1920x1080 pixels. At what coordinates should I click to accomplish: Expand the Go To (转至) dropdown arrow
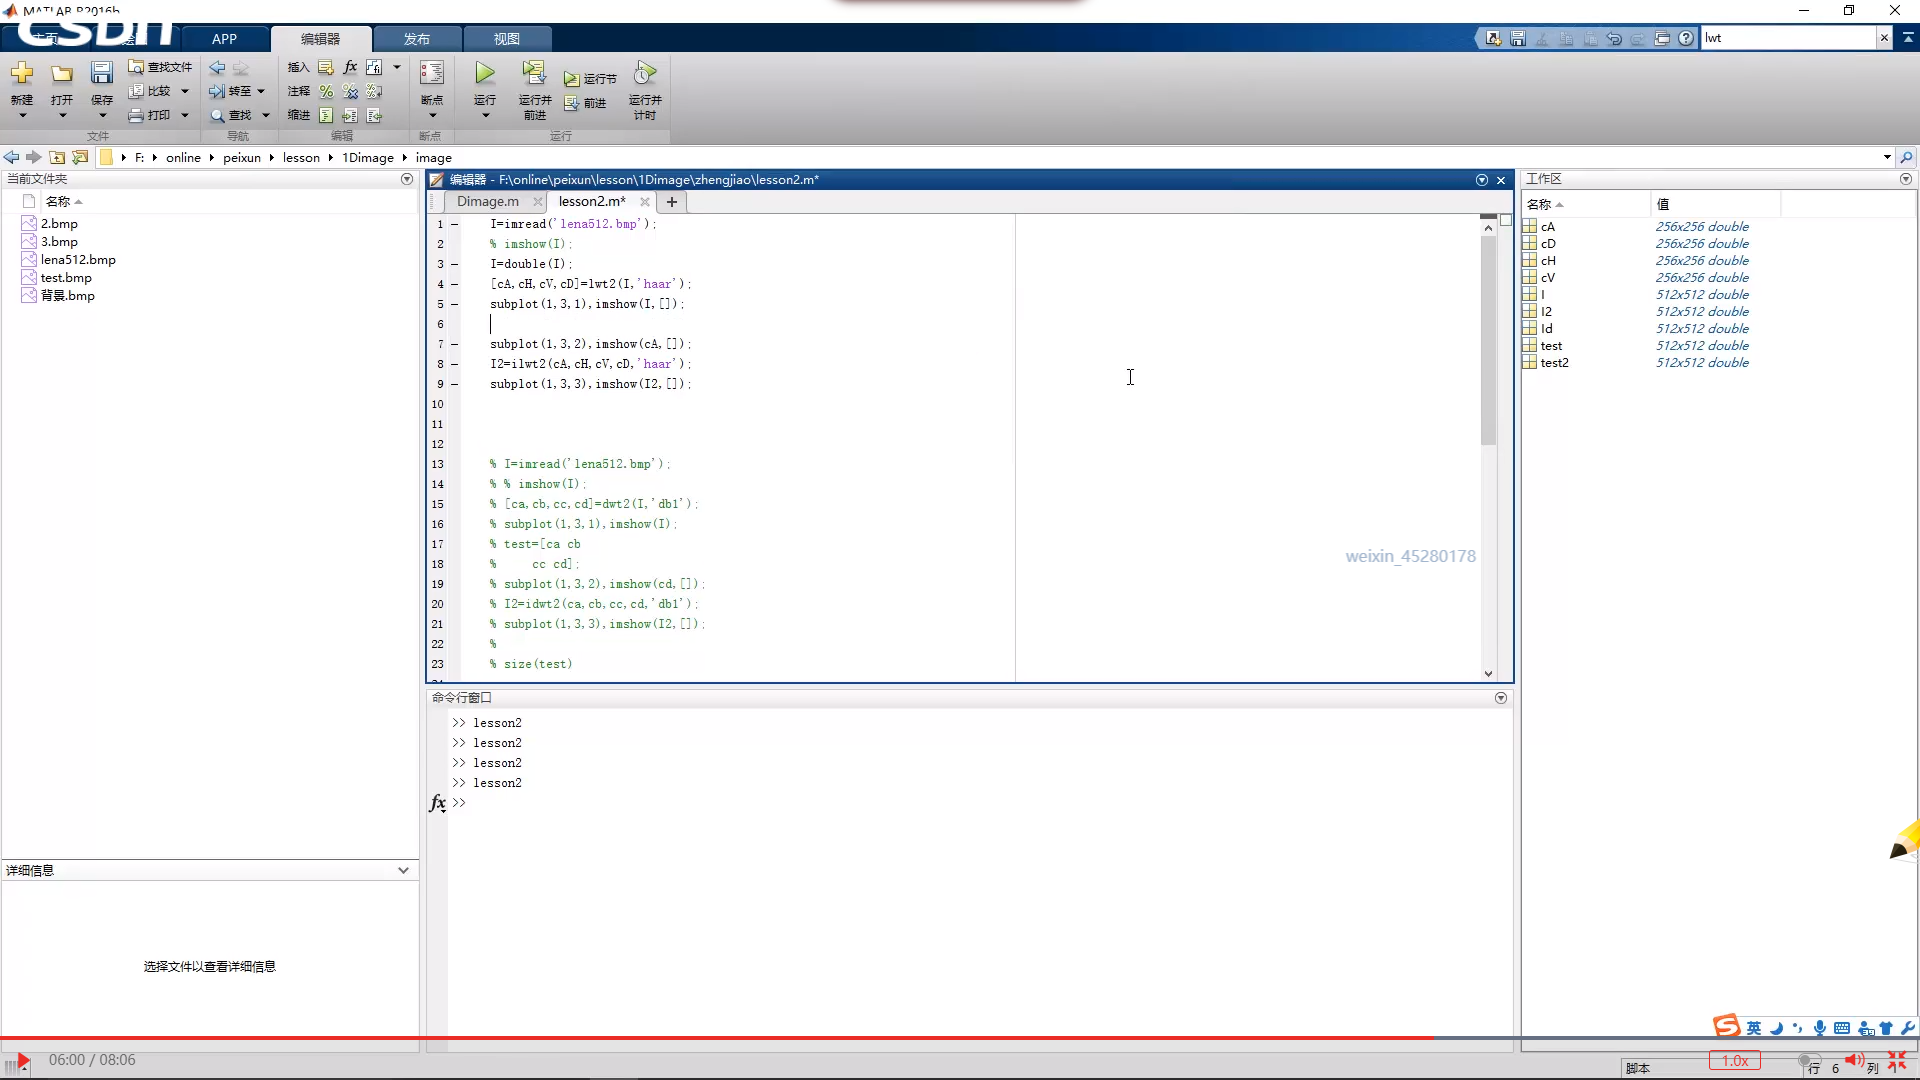(261, 91)
